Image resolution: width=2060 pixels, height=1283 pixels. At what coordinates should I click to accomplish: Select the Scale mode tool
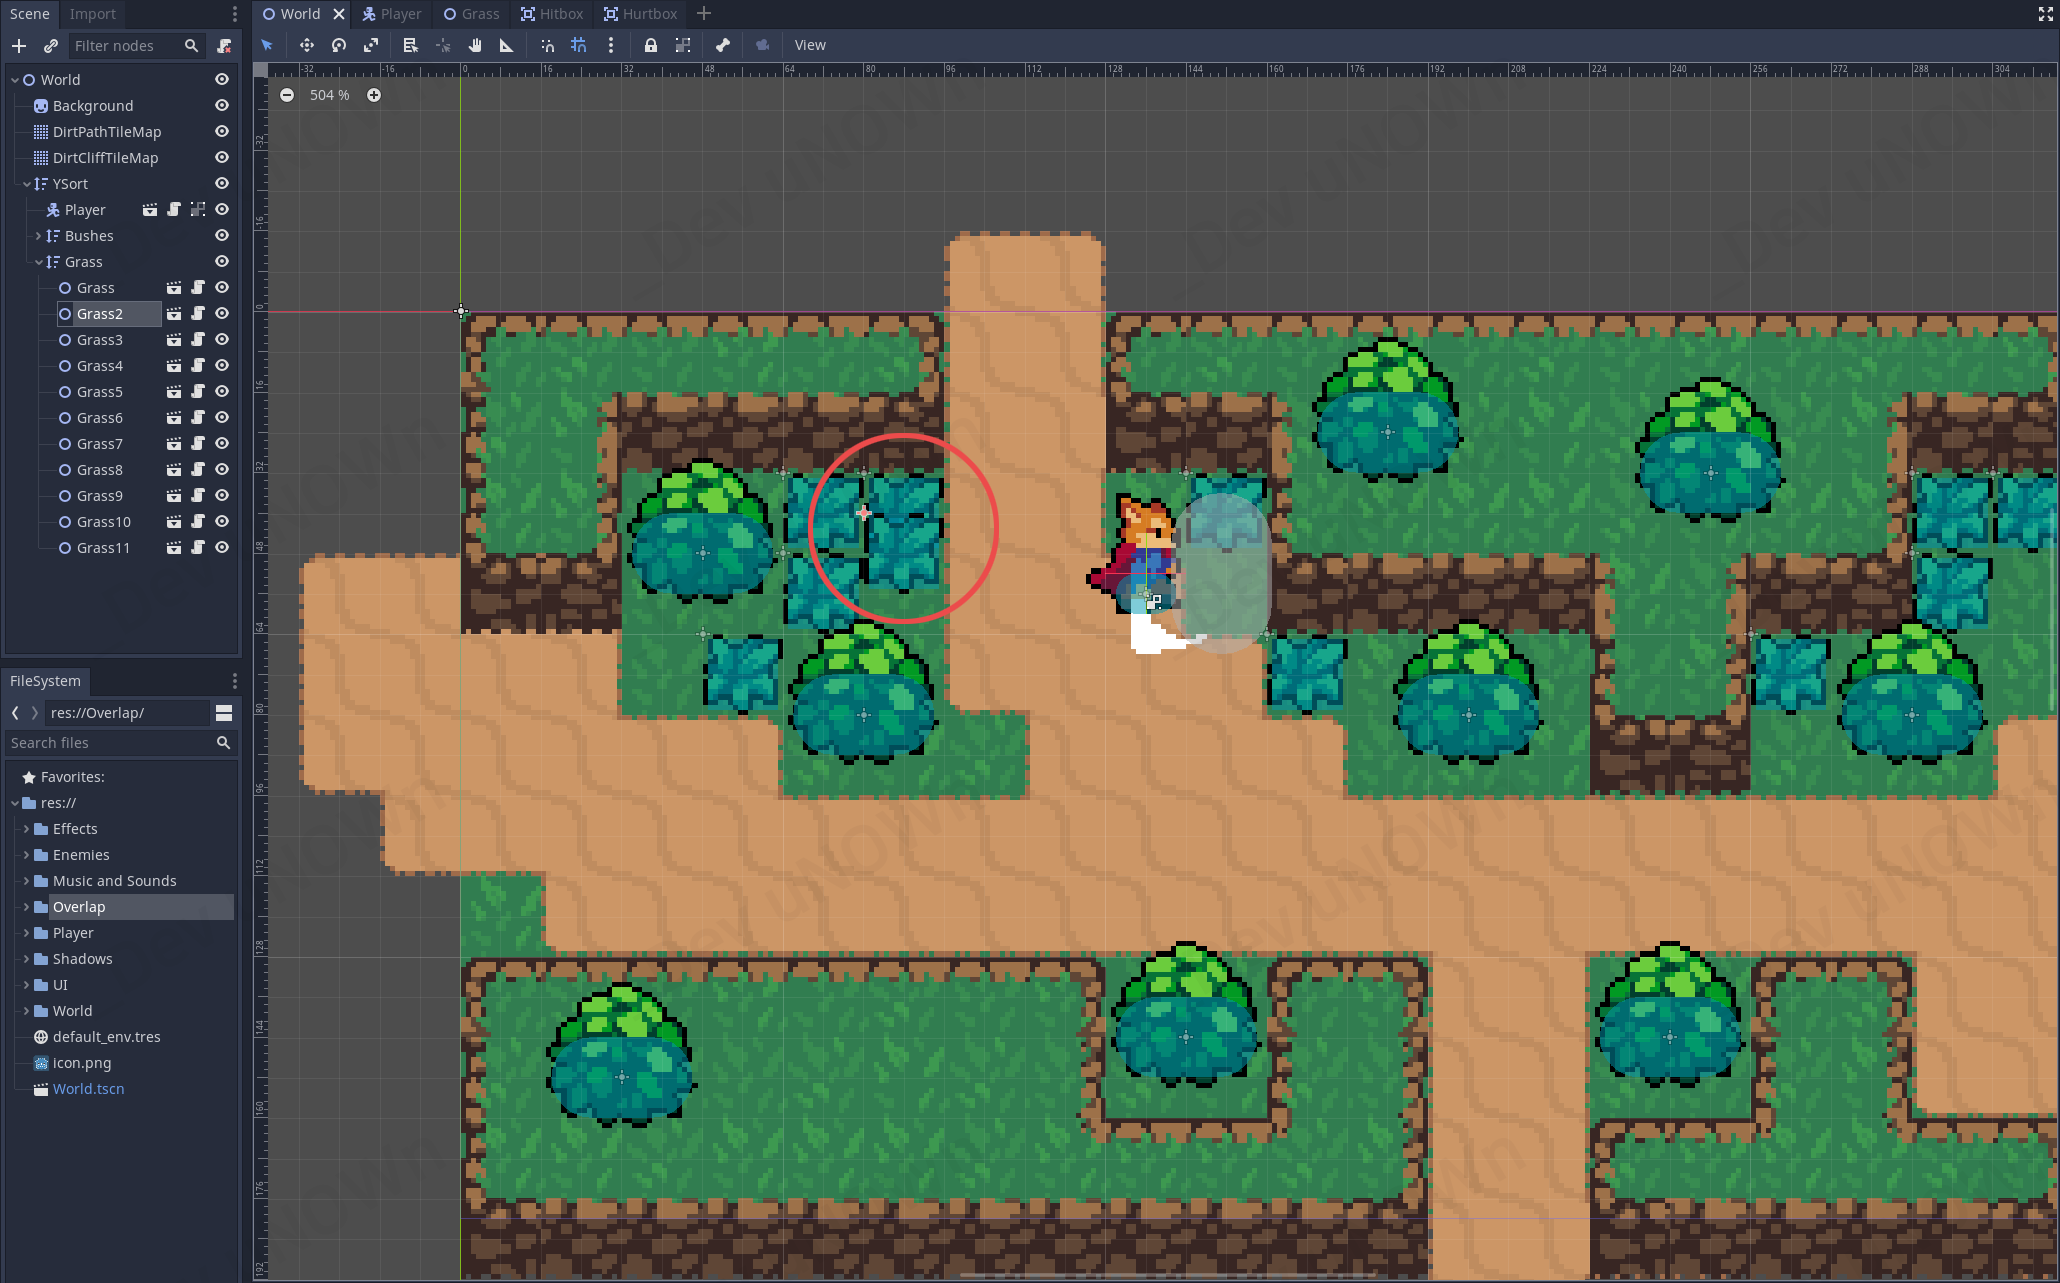[371, 45]
